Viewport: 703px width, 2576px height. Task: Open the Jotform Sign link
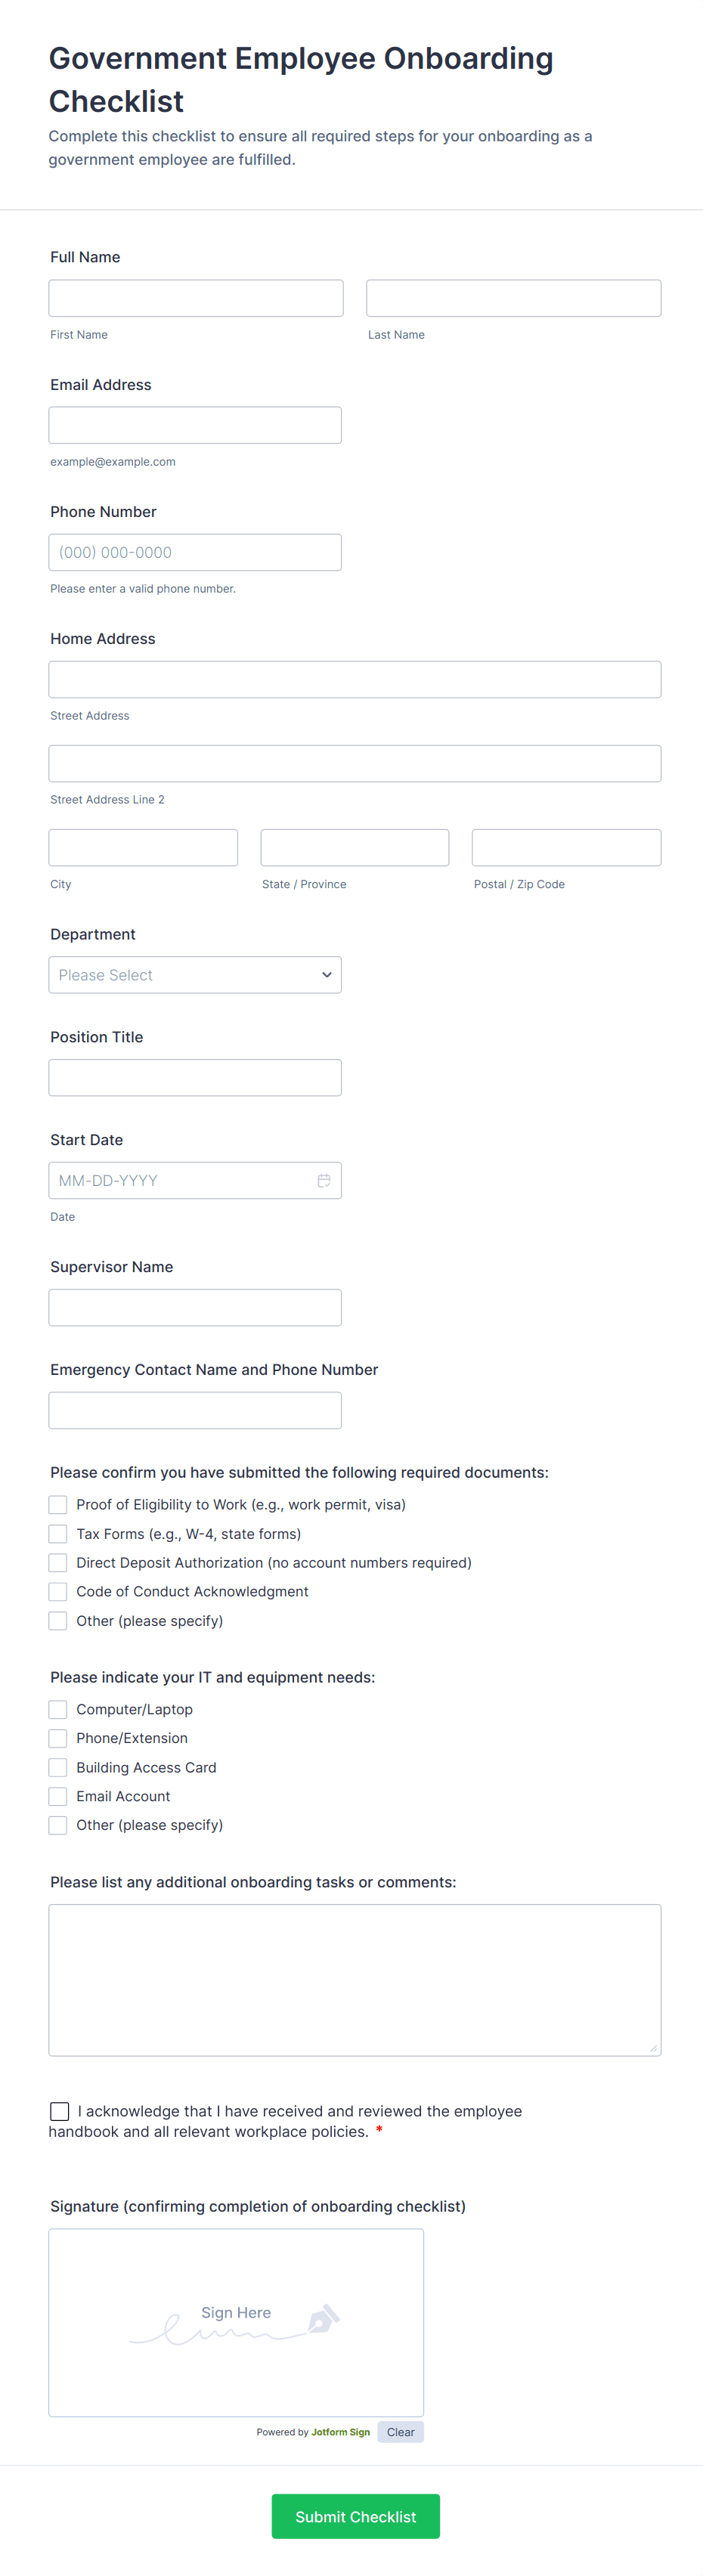click(x=340, y=2432)
